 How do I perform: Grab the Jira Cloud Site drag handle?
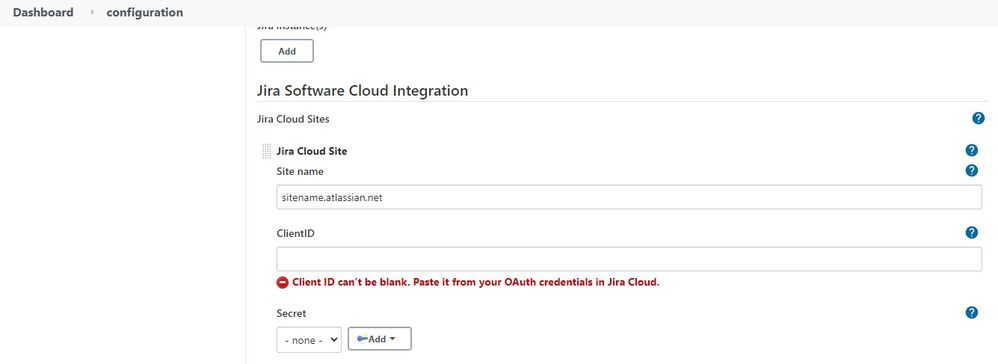267,151
